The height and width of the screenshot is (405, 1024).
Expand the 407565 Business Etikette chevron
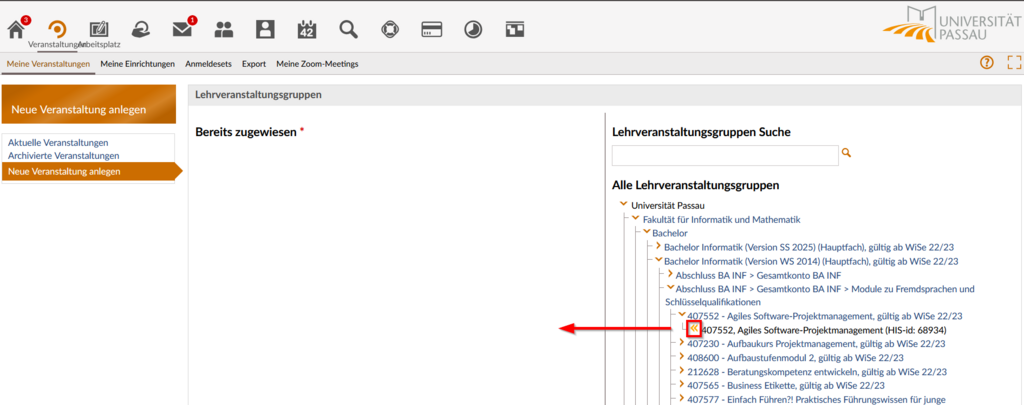click(682, 383)
